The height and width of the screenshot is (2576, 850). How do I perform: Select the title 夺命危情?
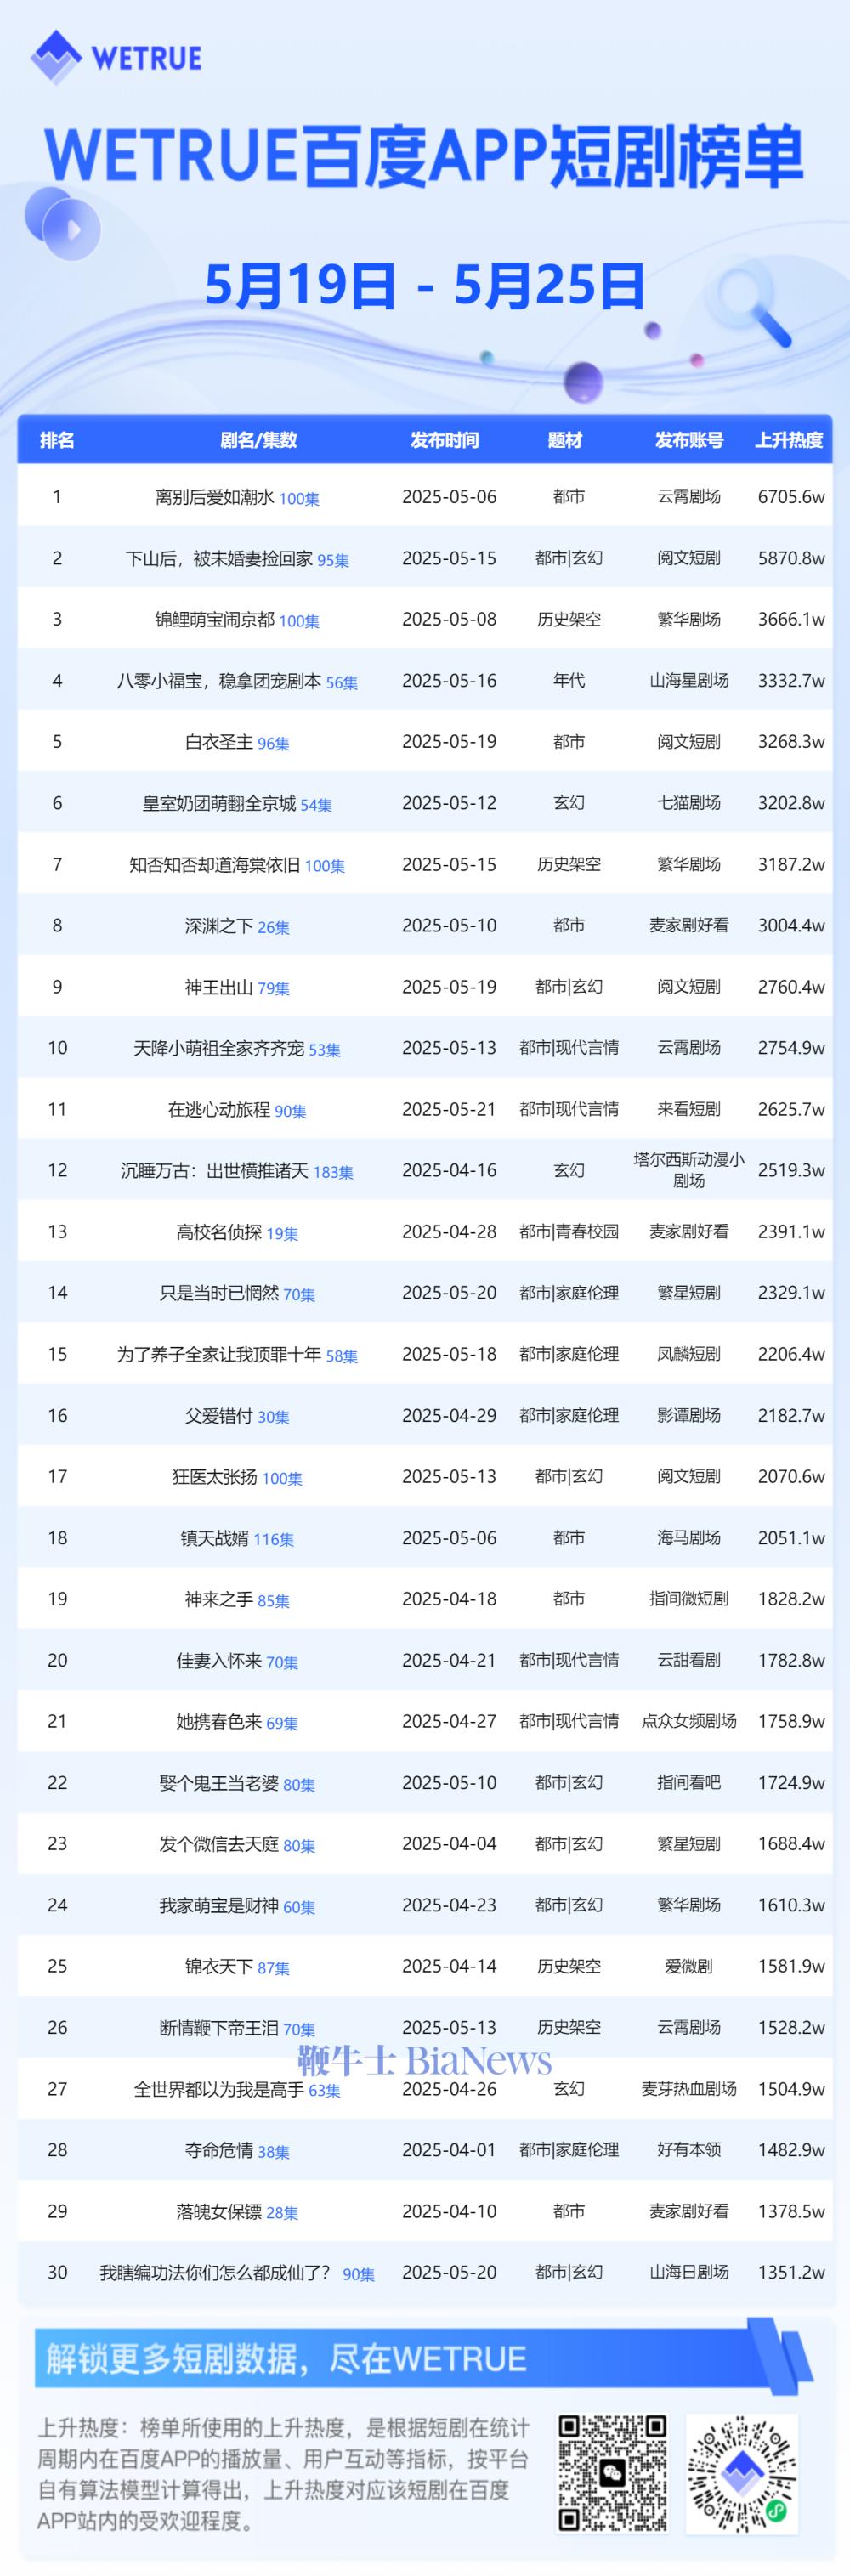click(219, 2150)
